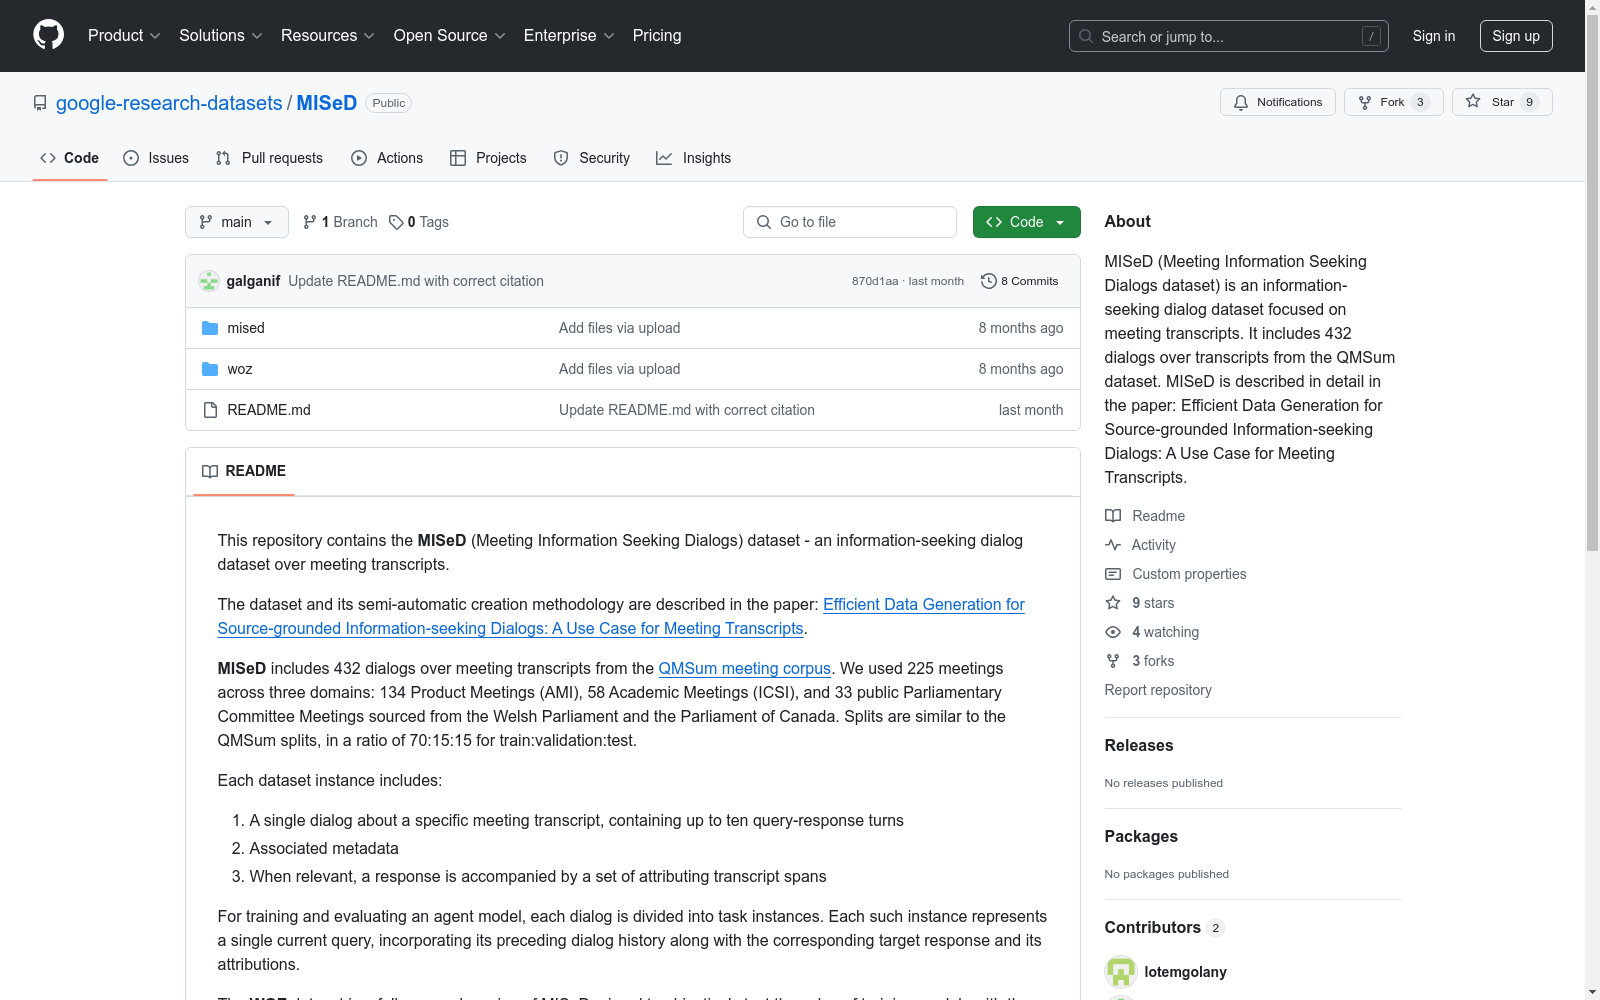Click the Custom properties icon
The image size is (1600, 1000).
pos(1113,574)
